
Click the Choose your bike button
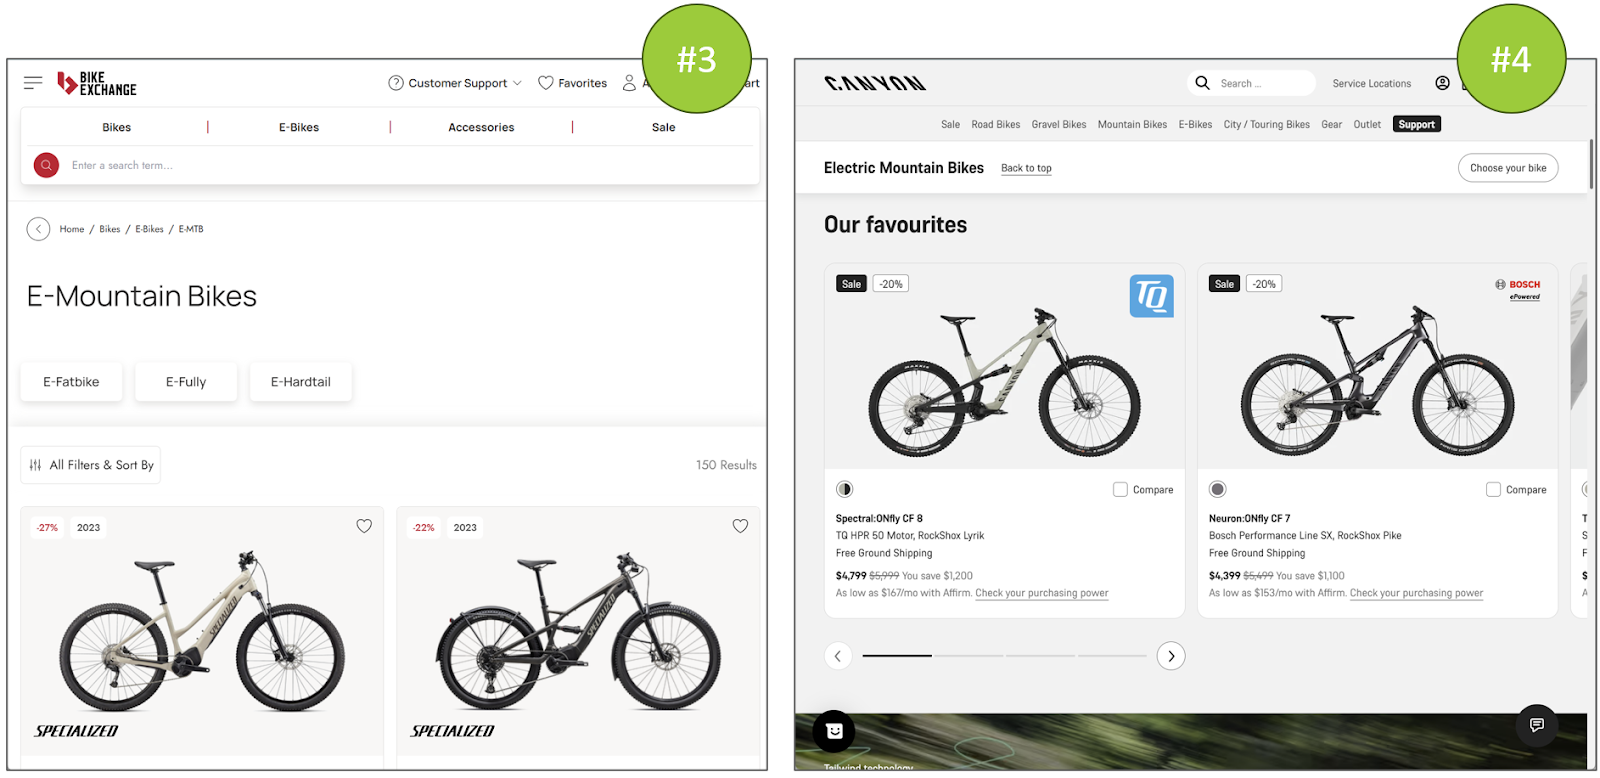point(1508,168)
